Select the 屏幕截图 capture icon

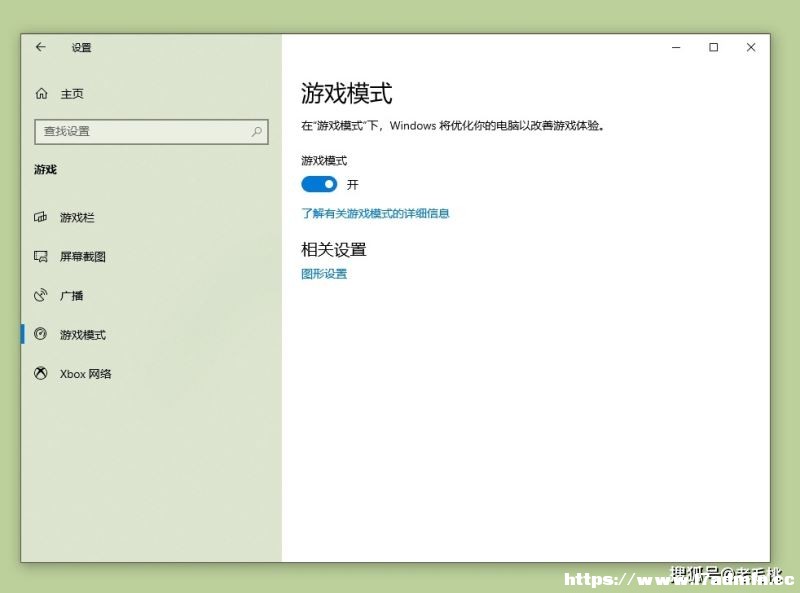tap(40, 256)
